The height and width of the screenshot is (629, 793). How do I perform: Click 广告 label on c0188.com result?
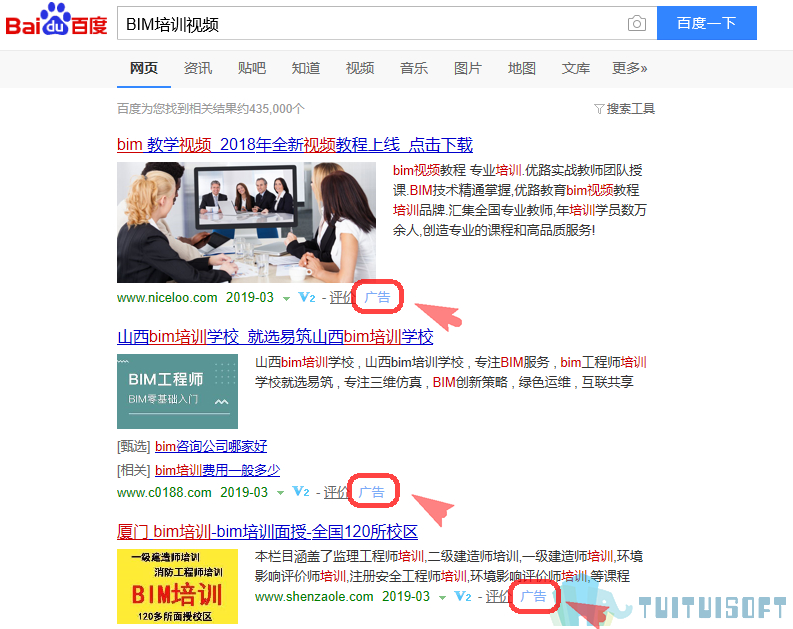pos(372,492)
